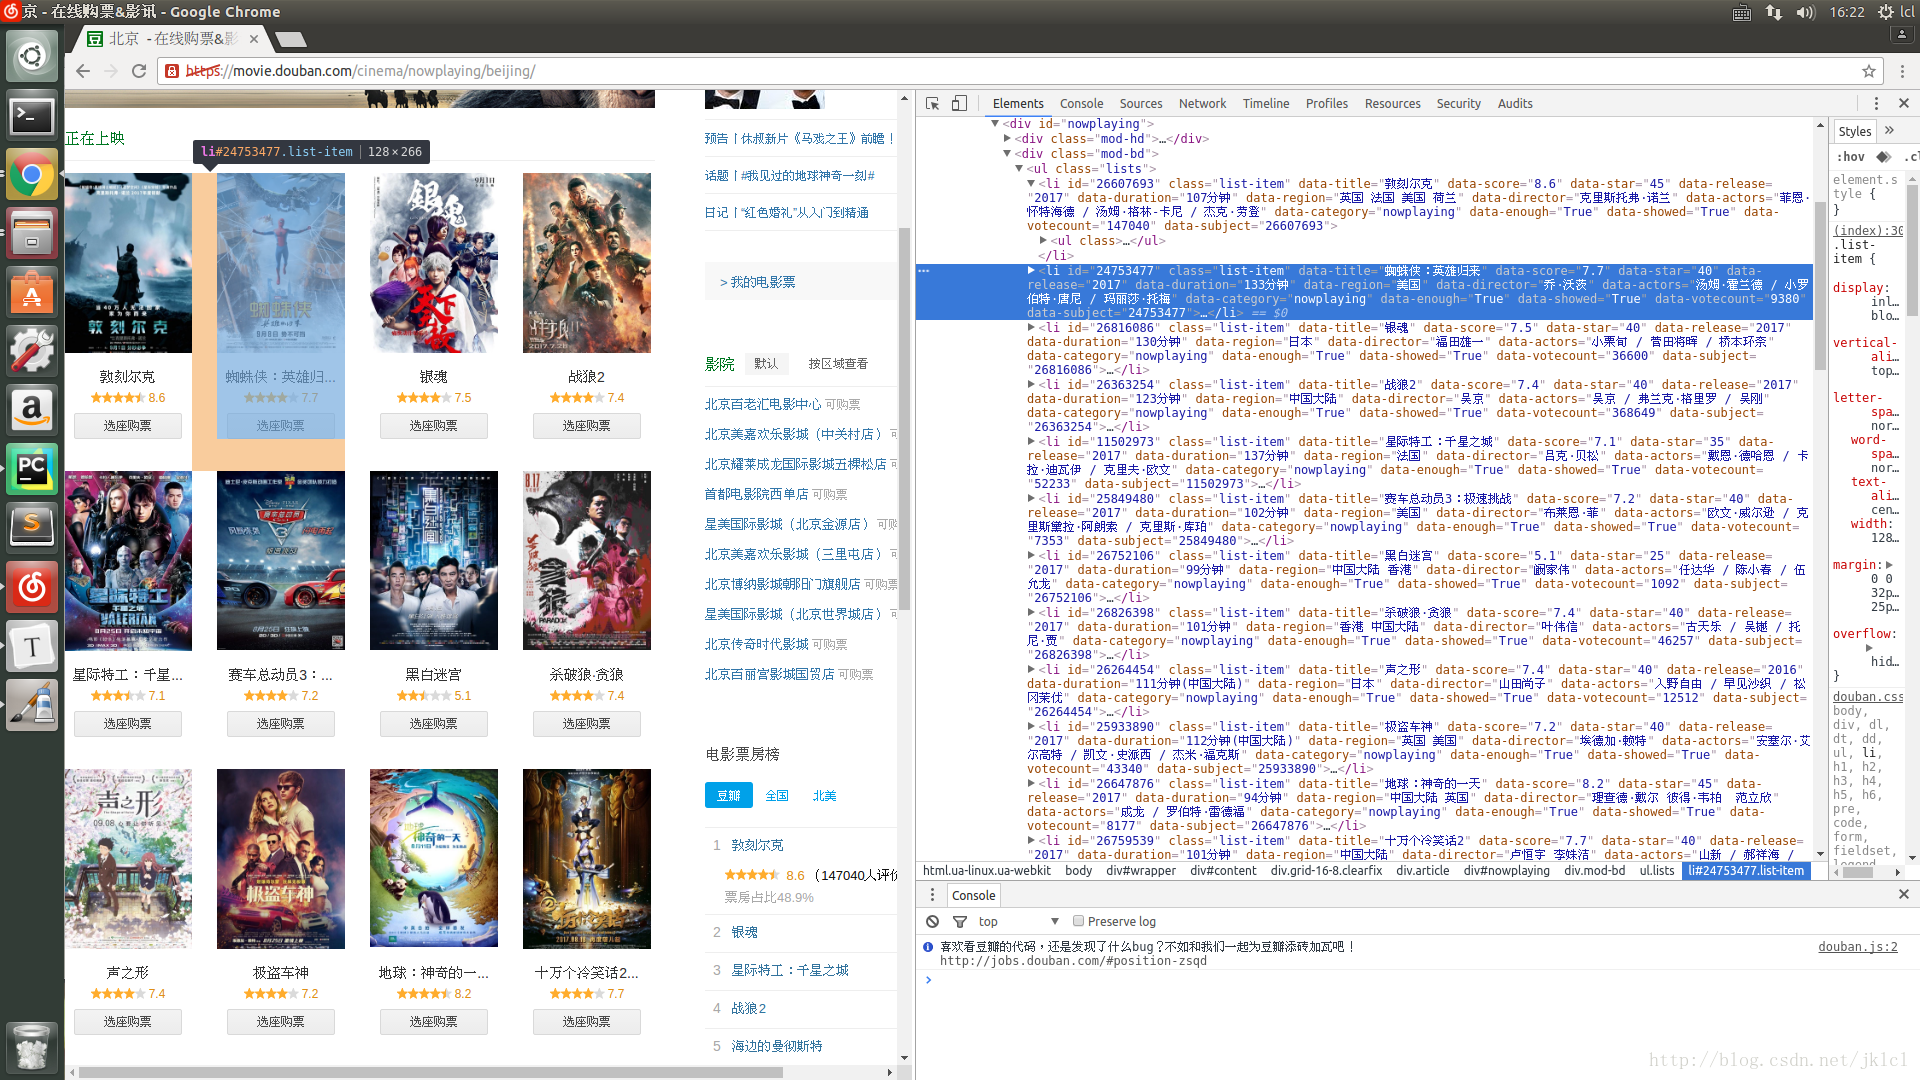Click page vertical scrollbar thumb
Image resolution: width=1920 pixels, height=1080 pixels.
pos(904,418)
